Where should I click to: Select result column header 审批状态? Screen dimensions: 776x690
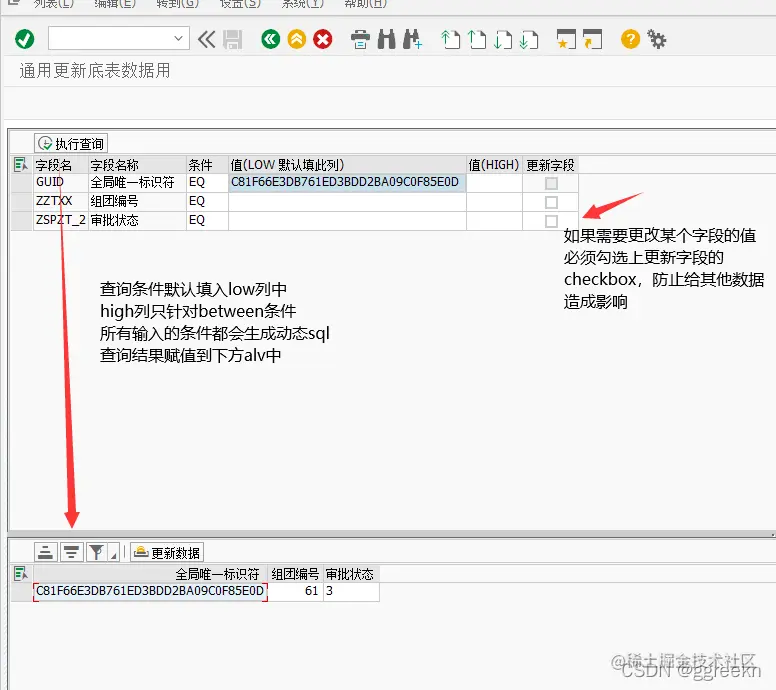tap(351, 574)
